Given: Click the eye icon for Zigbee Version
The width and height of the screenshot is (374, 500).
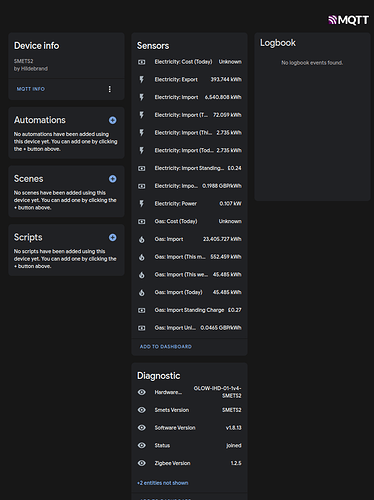Looking at the screenshot, I should pos(142,463).
